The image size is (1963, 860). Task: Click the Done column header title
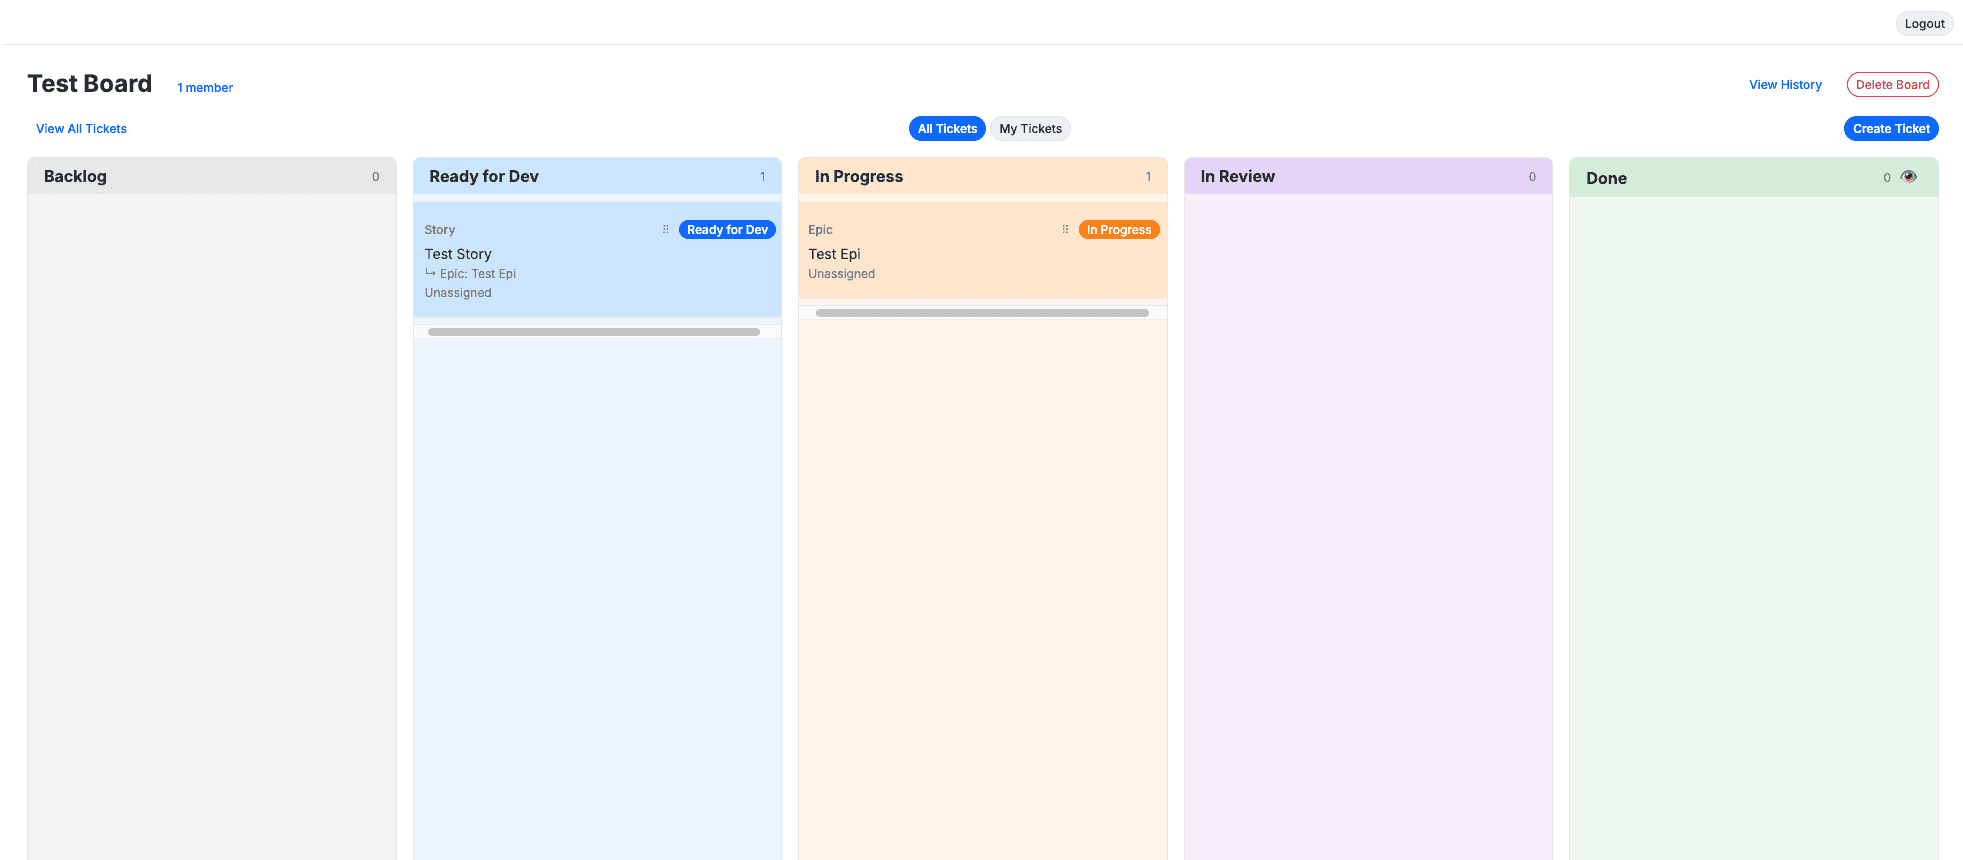(x=1606, y=178)
